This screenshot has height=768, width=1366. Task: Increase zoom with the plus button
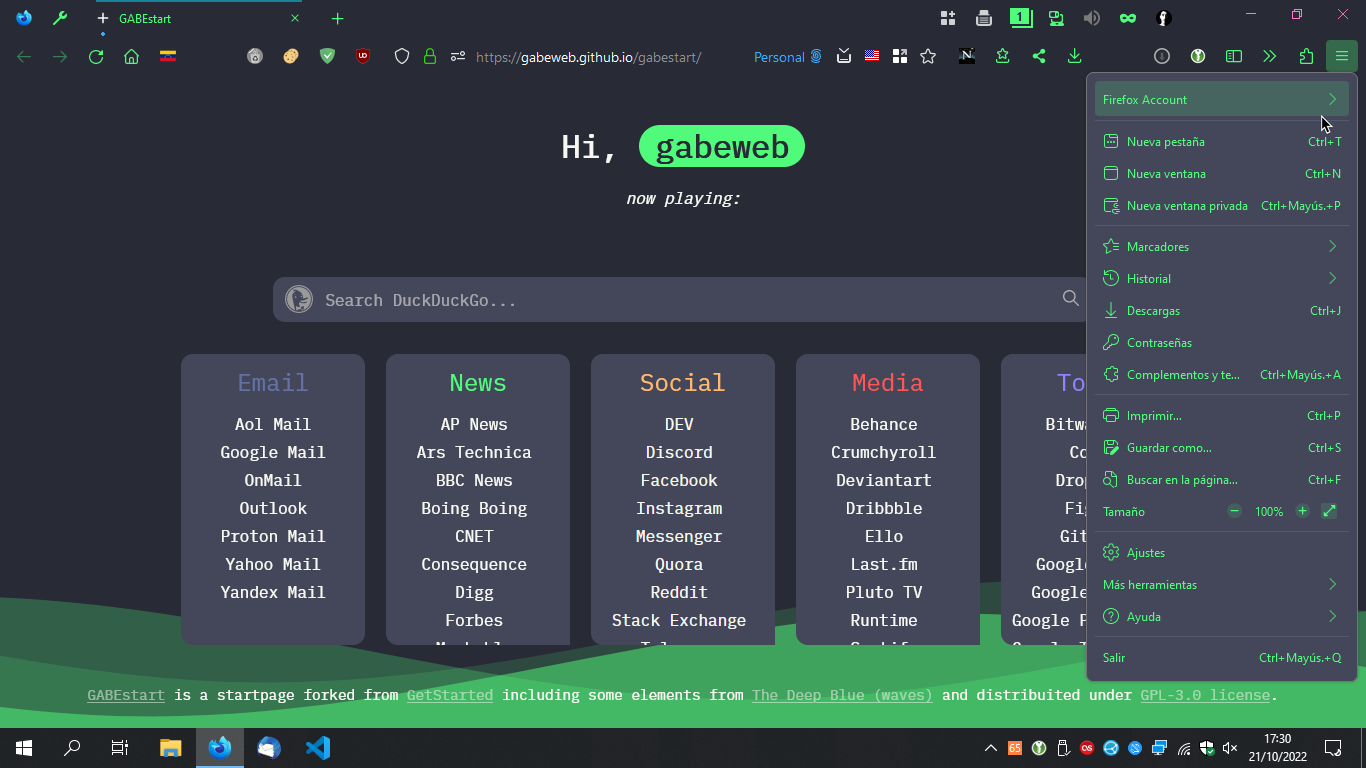[1302, 511]
